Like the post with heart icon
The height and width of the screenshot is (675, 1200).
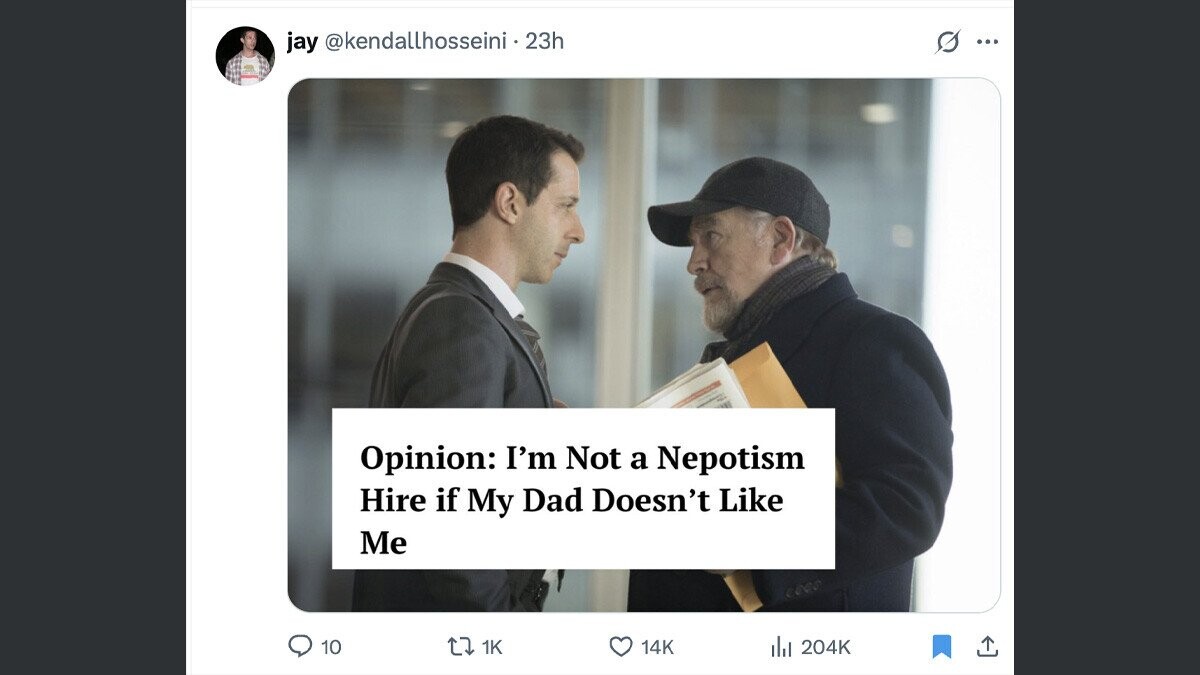click(x=621, y=647)
